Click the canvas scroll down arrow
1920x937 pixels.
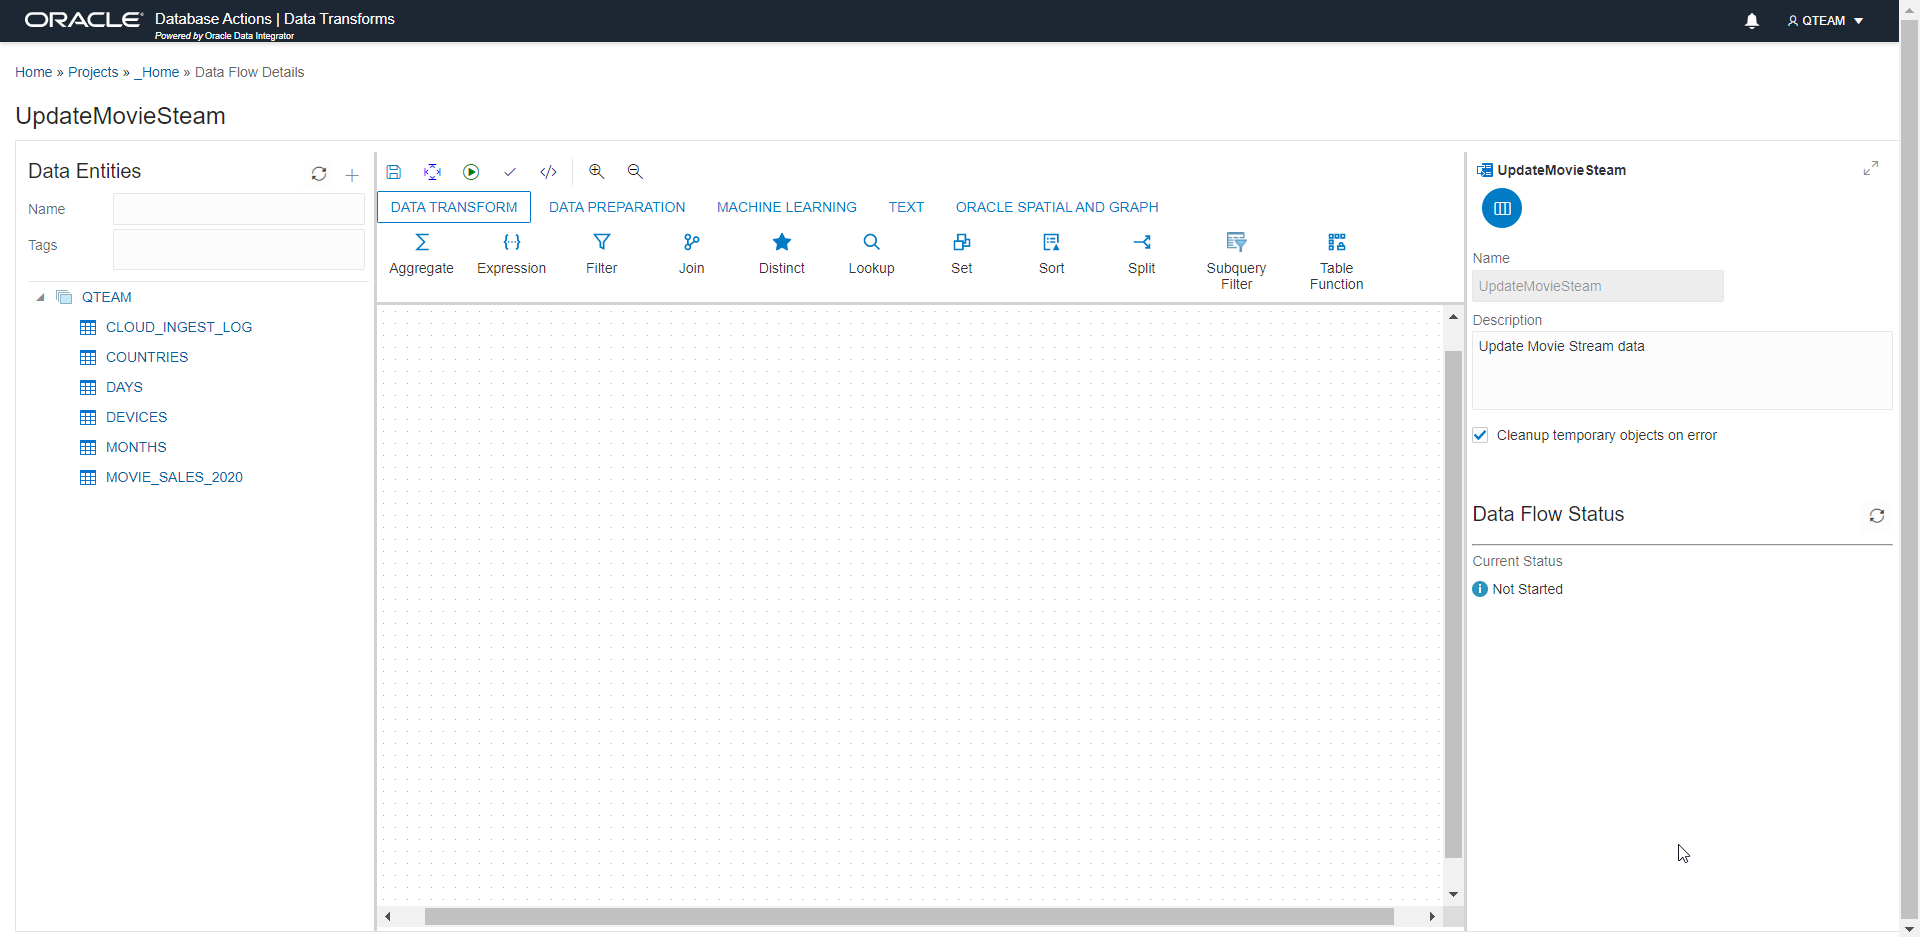coord(1453,894)
